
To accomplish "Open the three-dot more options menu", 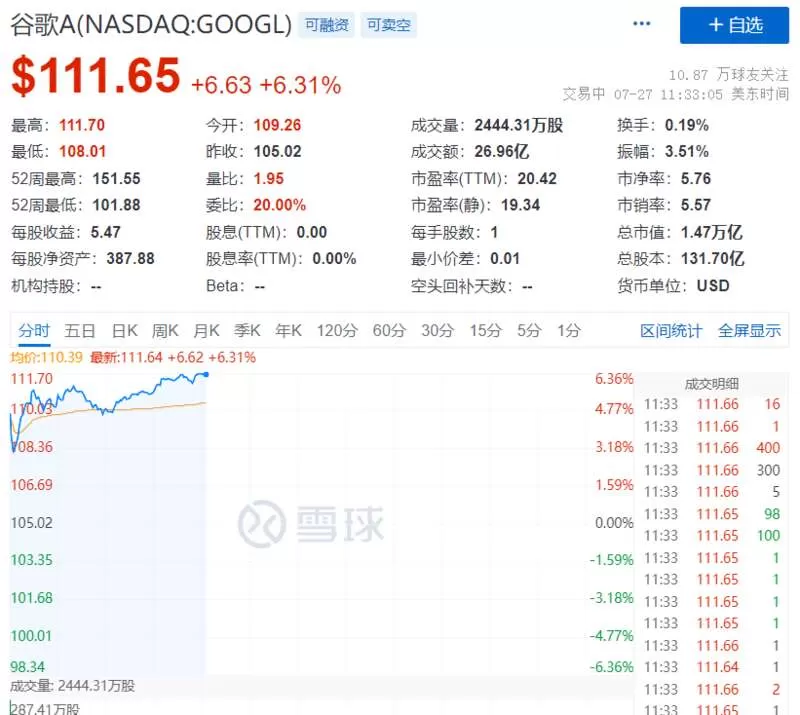I will tap(641, 23).
